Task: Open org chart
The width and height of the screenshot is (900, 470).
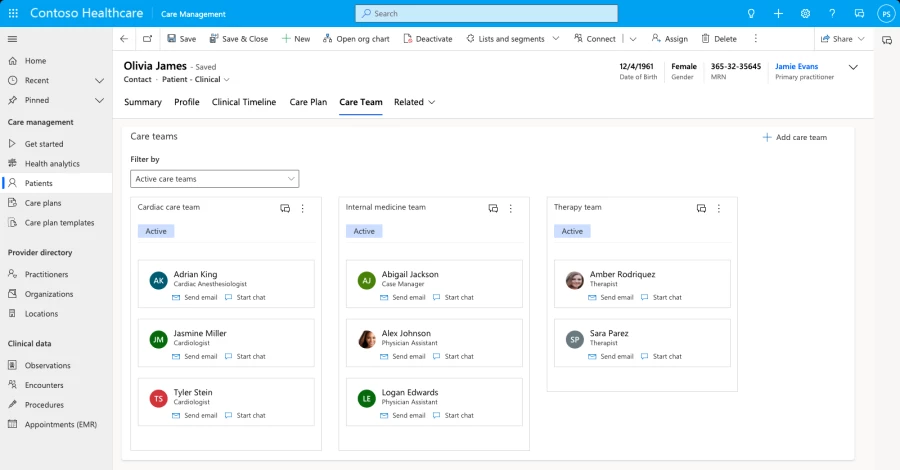Action: [356, 38]
